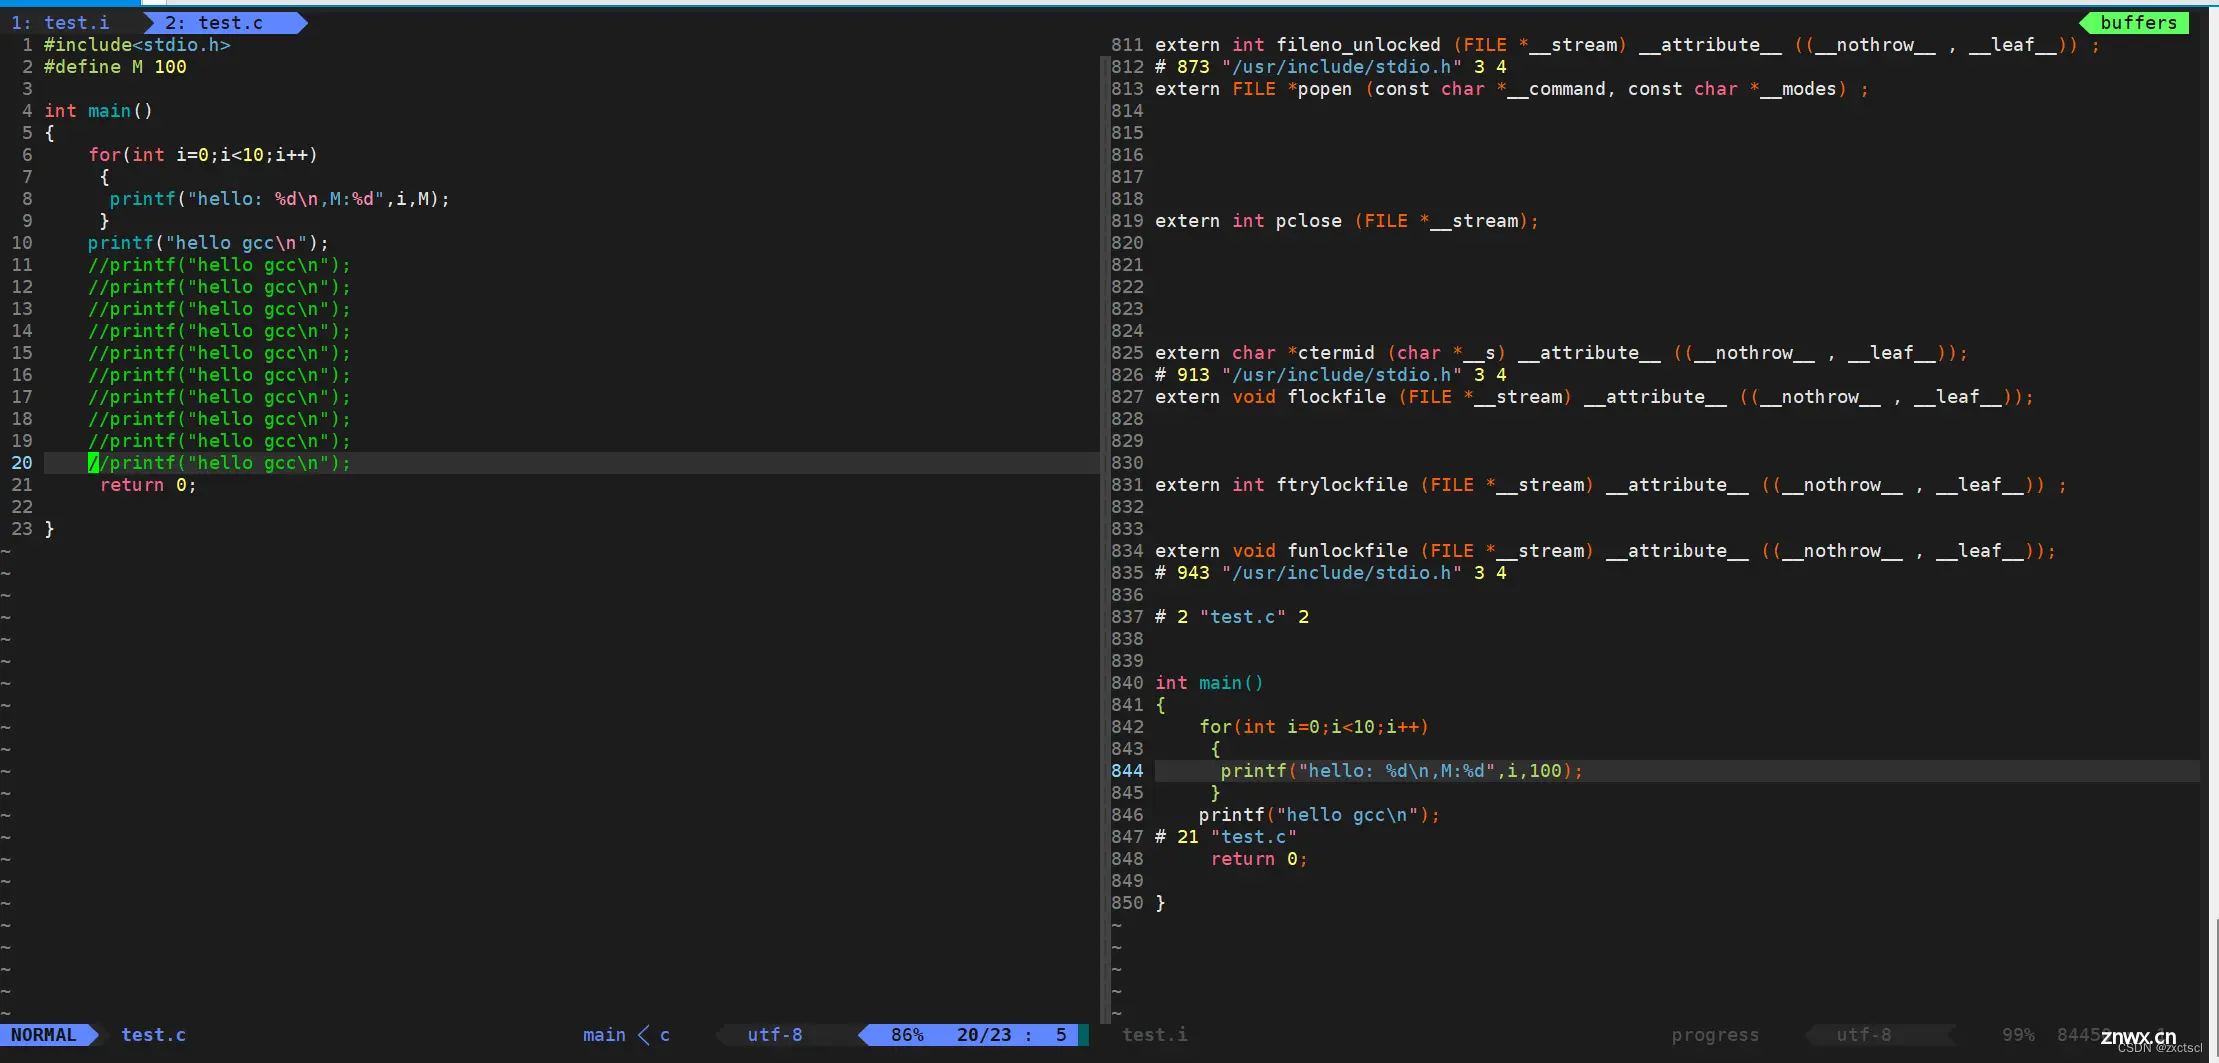Click progress label in right statusline
This screenshot has width=2219, height=1063.
1715,1035
